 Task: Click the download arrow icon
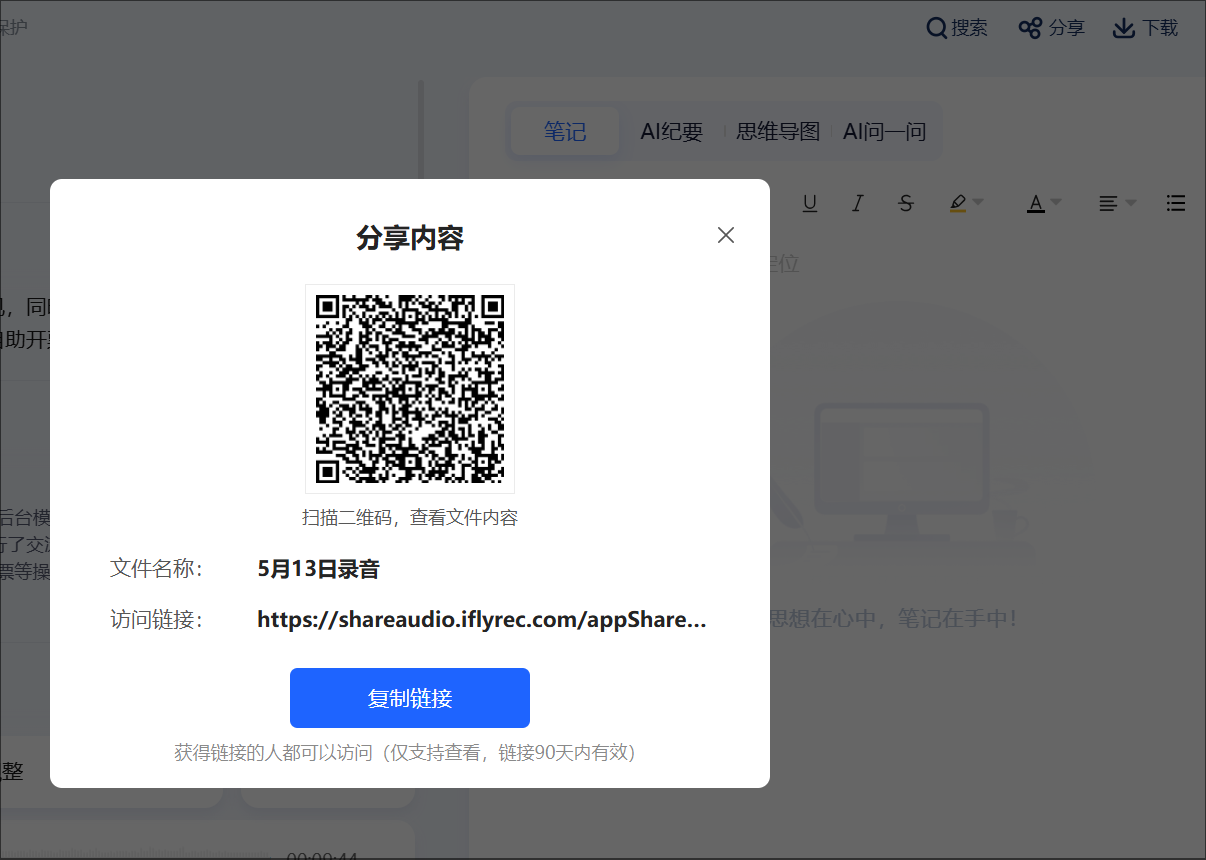pyautogui.click(x=1124, y=28)
